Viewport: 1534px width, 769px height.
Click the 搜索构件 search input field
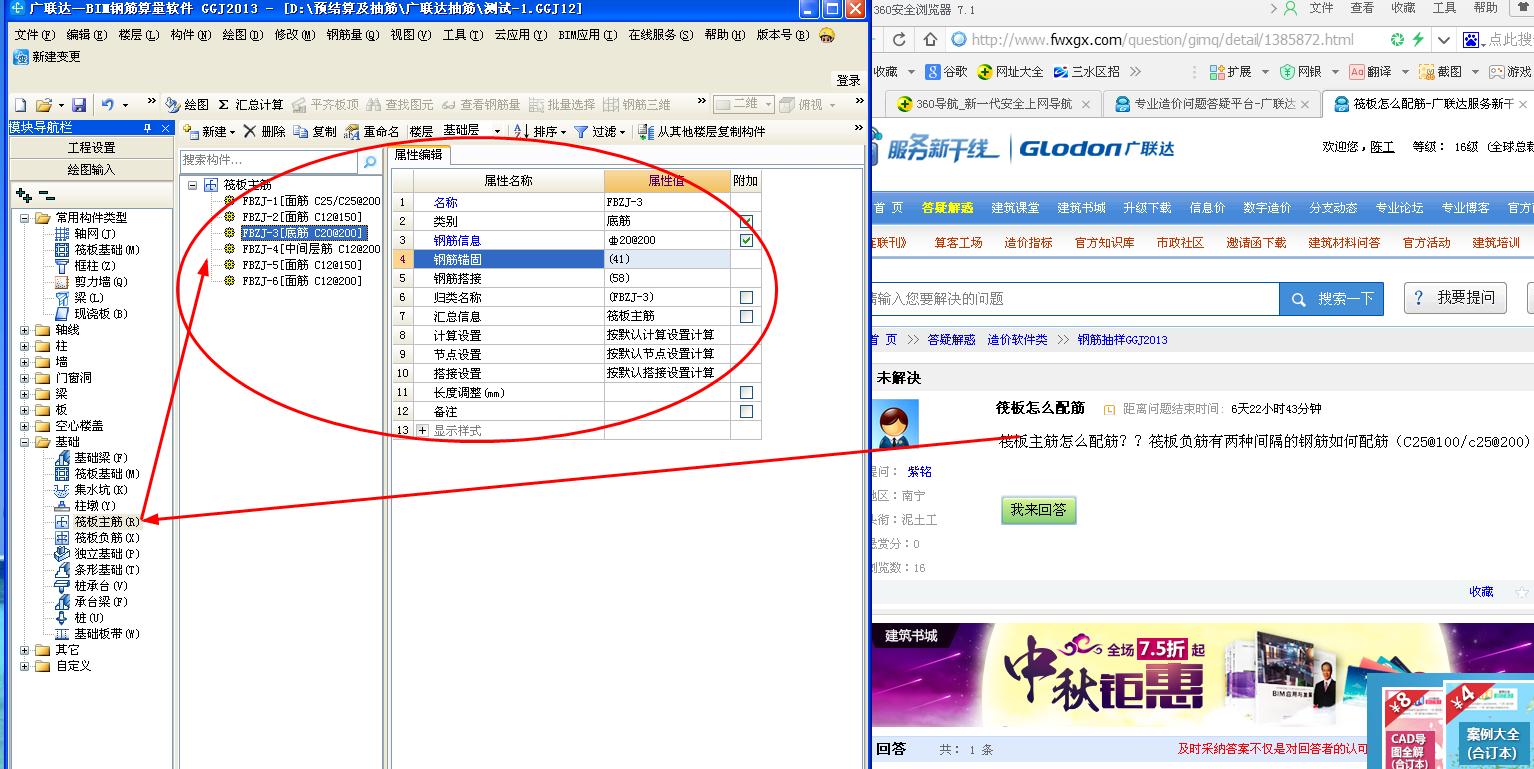[269, 161]
